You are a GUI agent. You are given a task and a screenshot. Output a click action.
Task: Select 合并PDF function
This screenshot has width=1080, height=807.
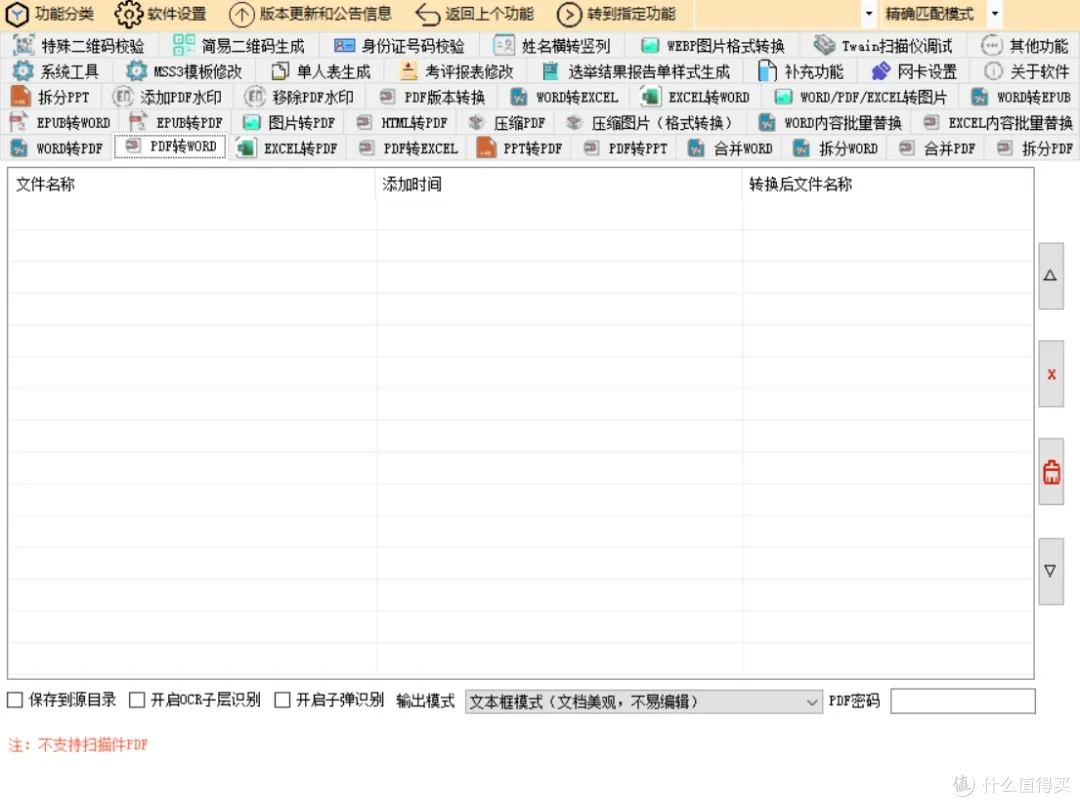[937, 148]
